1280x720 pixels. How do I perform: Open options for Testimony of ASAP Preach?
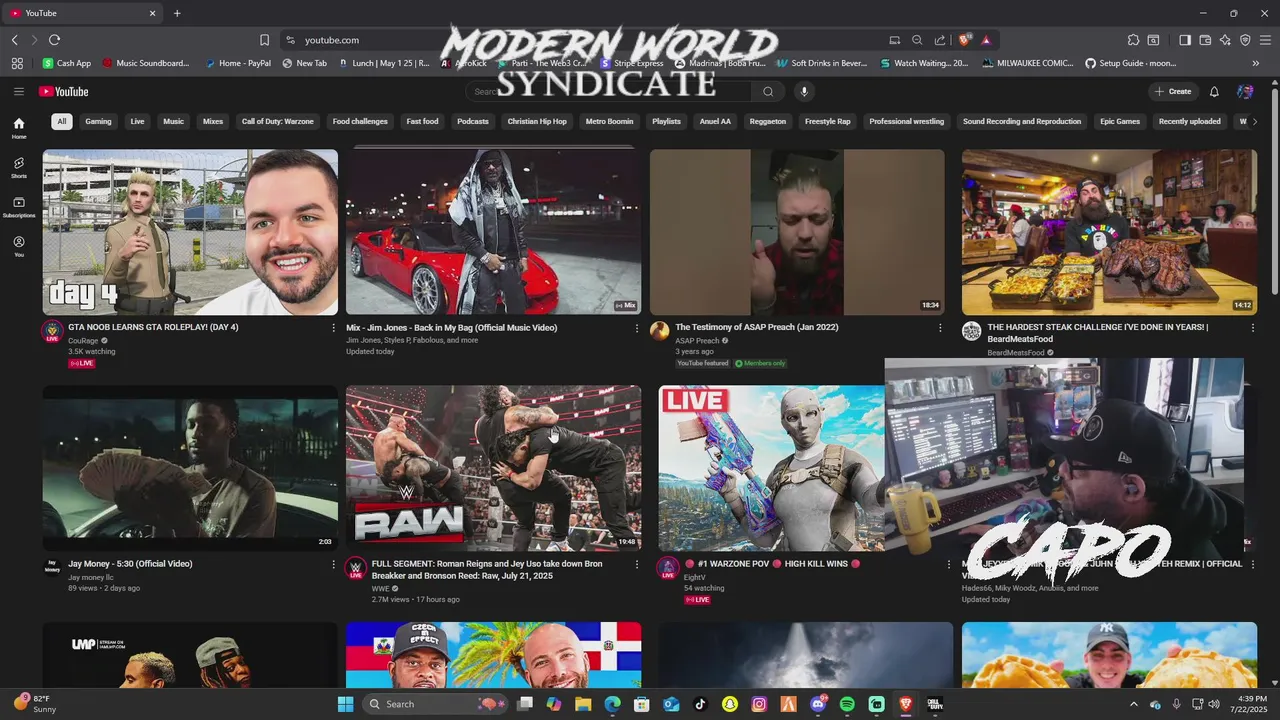click(940, 328)
